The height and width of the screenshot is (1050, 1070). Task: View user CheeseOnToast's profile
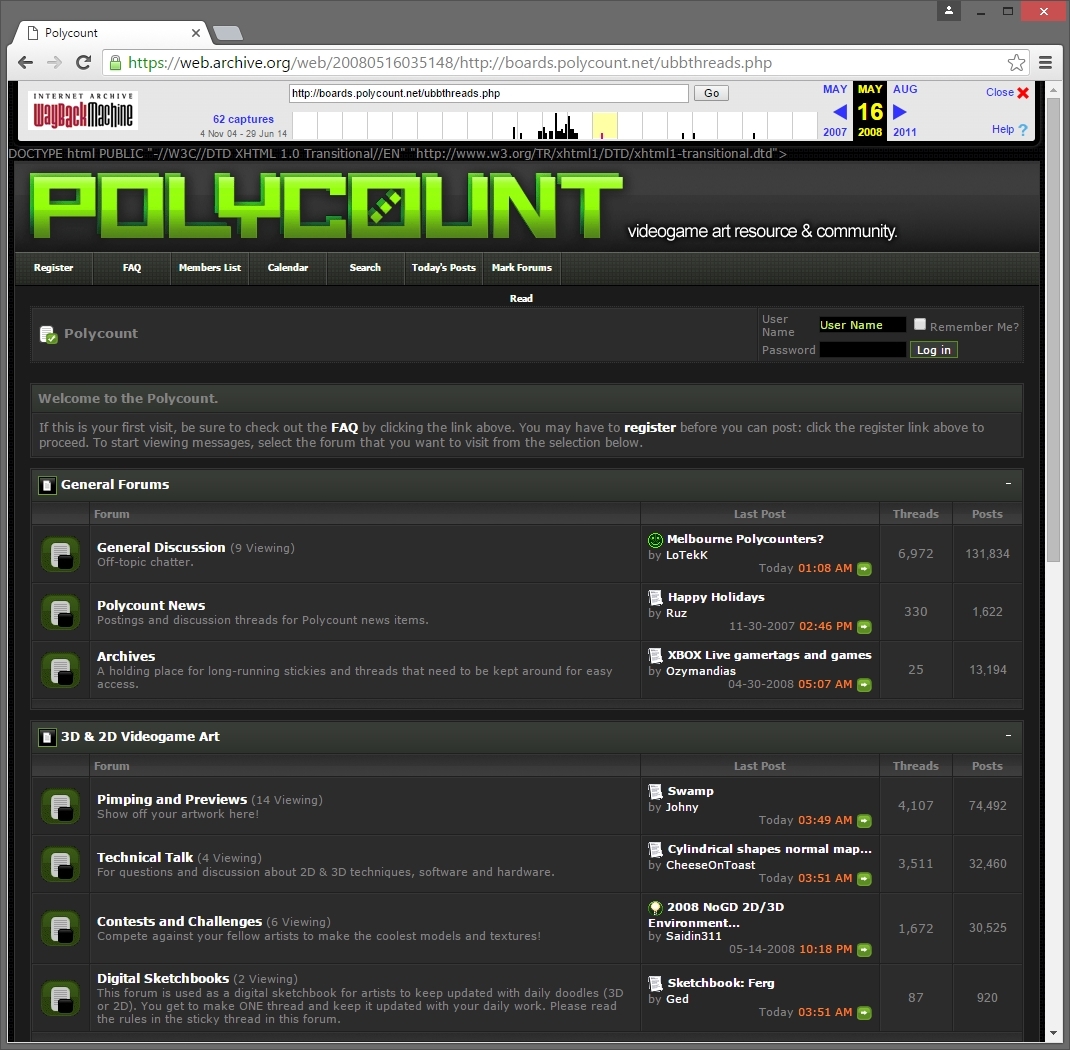[710, 865]
